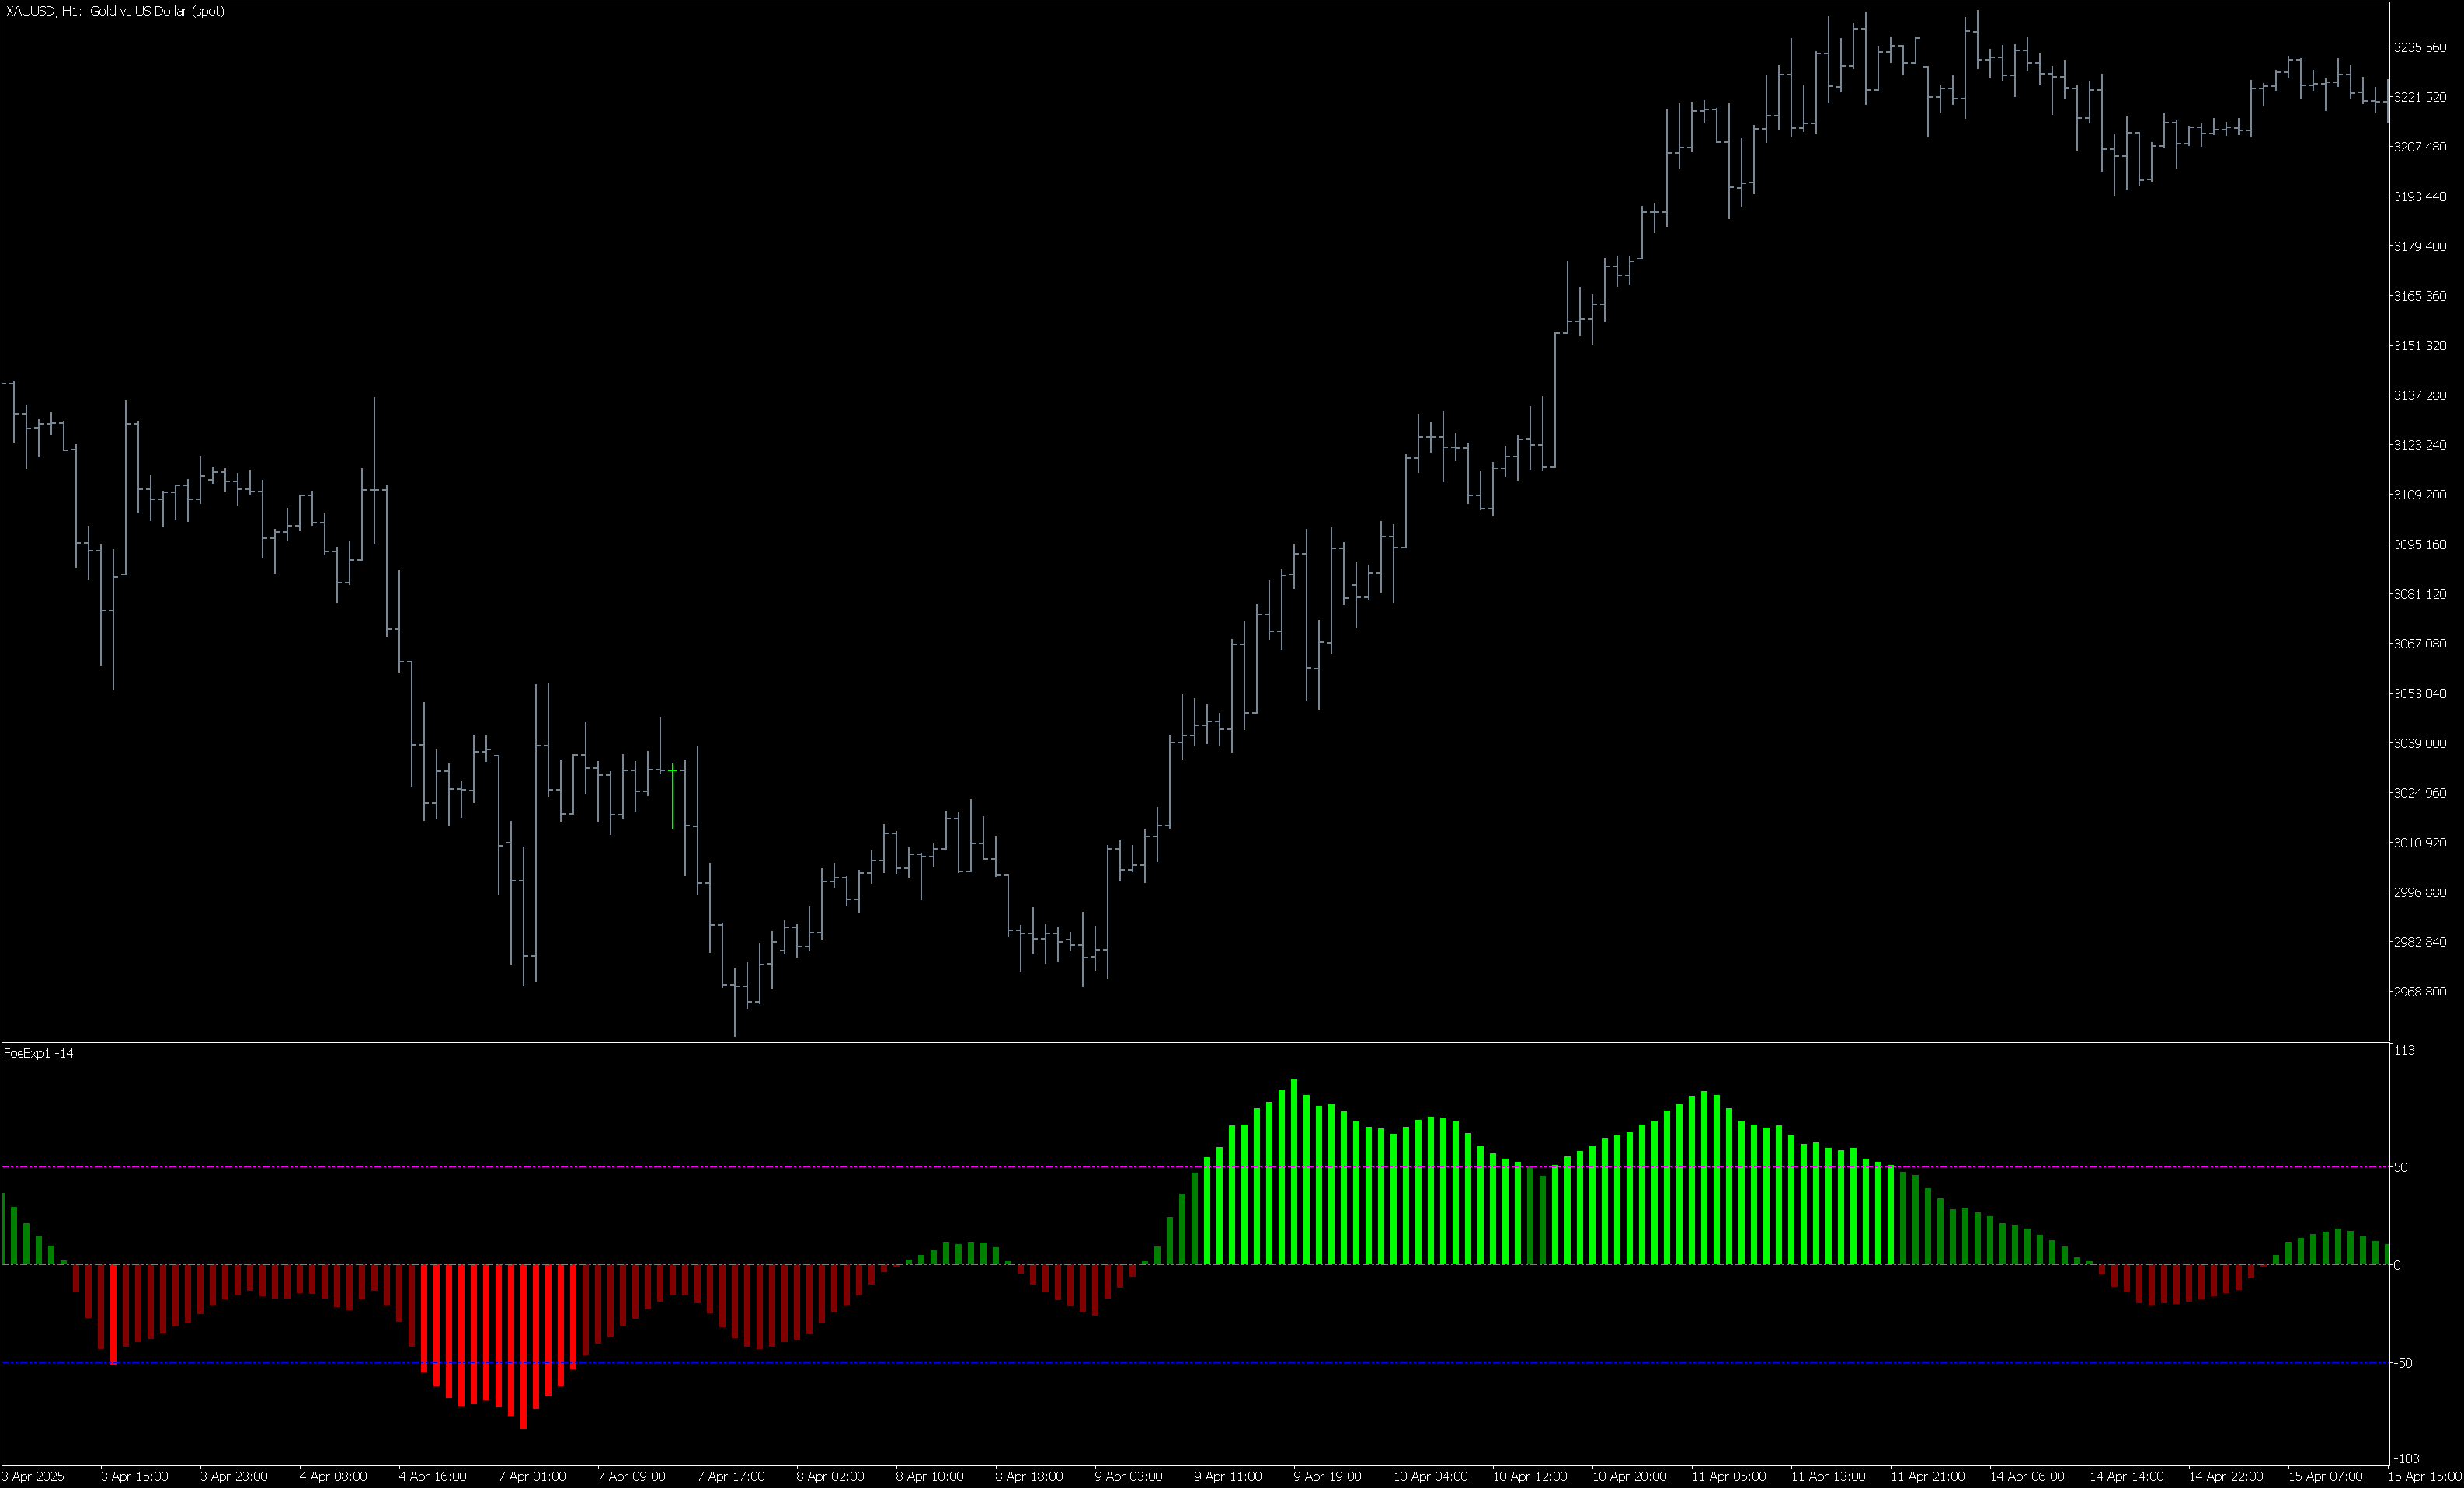Click the time label 7 Apr 01:00
Viewport: 2464px width, 1488px height.
coord(532,1477)
